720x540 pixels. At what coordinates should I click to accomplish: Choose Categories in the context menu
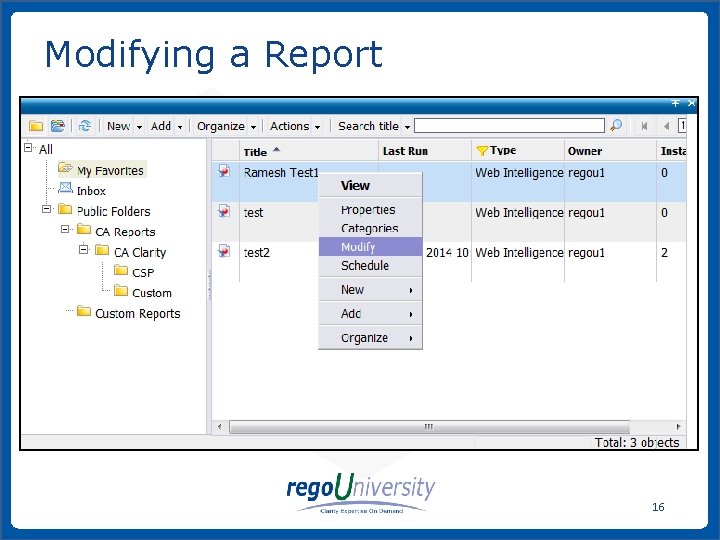(x=370, y=228)
